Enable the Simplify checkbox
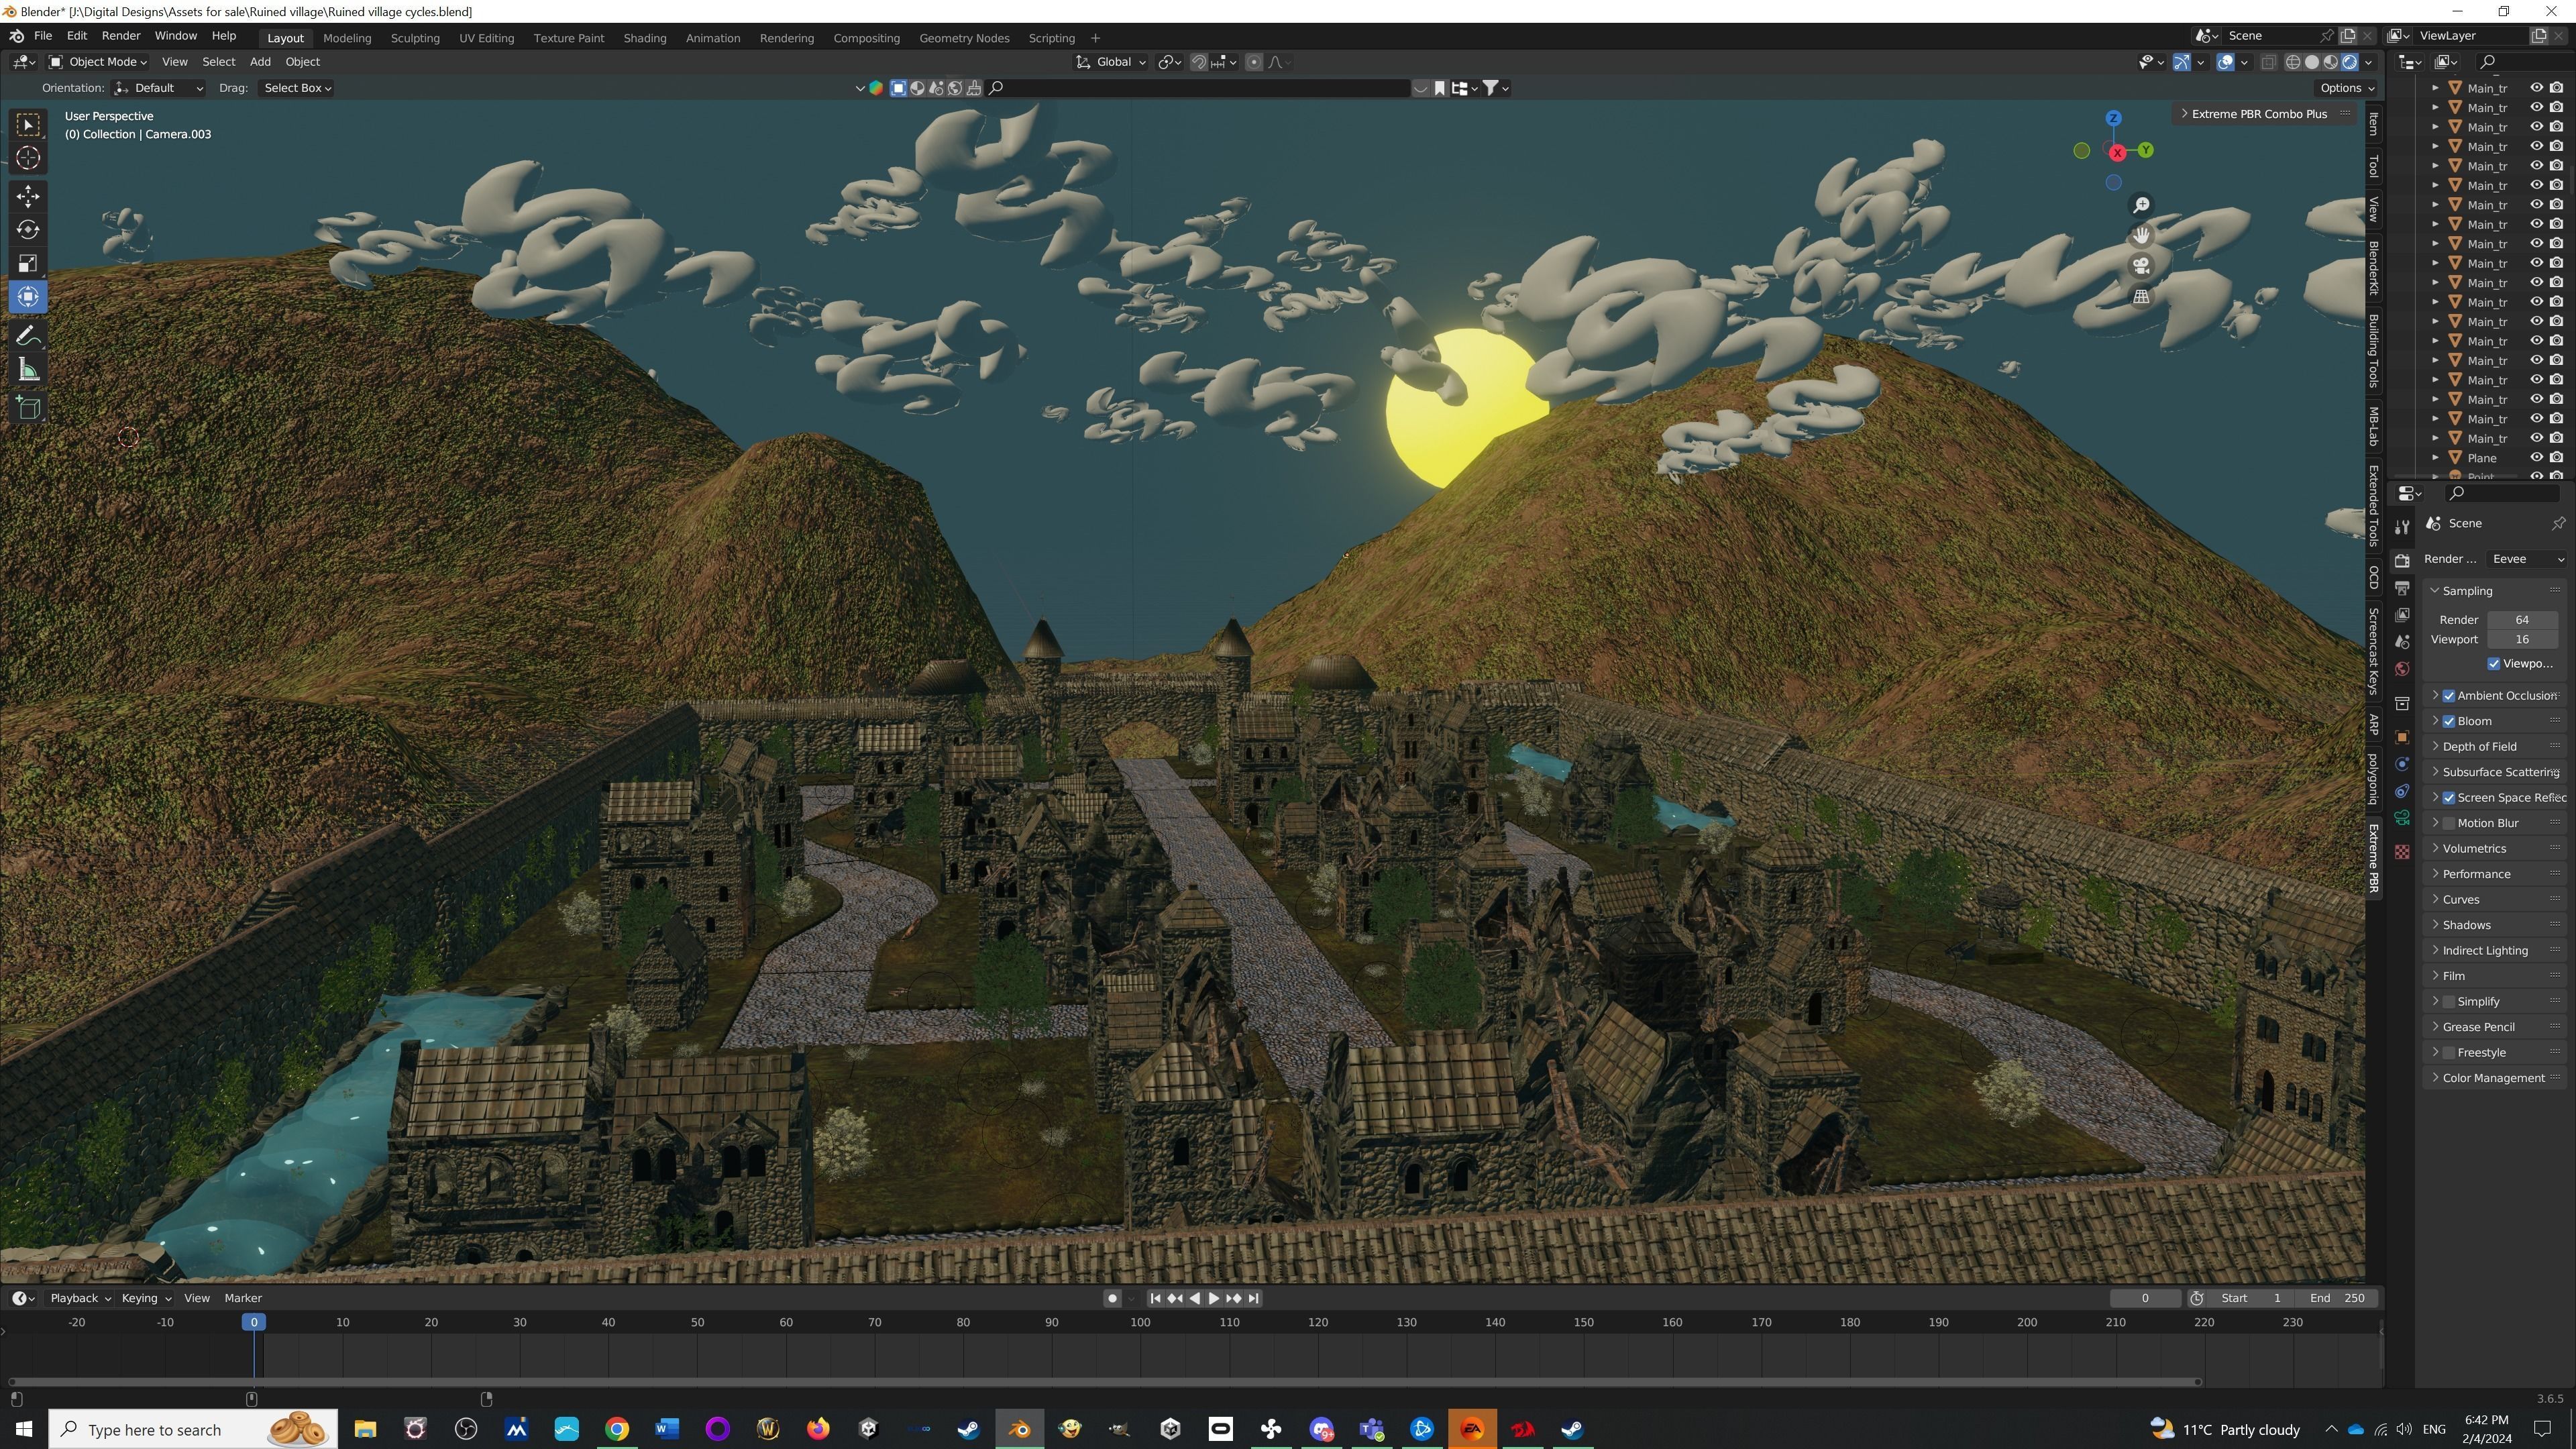The height and width of the screenshot is (1449, 2576). [x=2449, y=1002]
